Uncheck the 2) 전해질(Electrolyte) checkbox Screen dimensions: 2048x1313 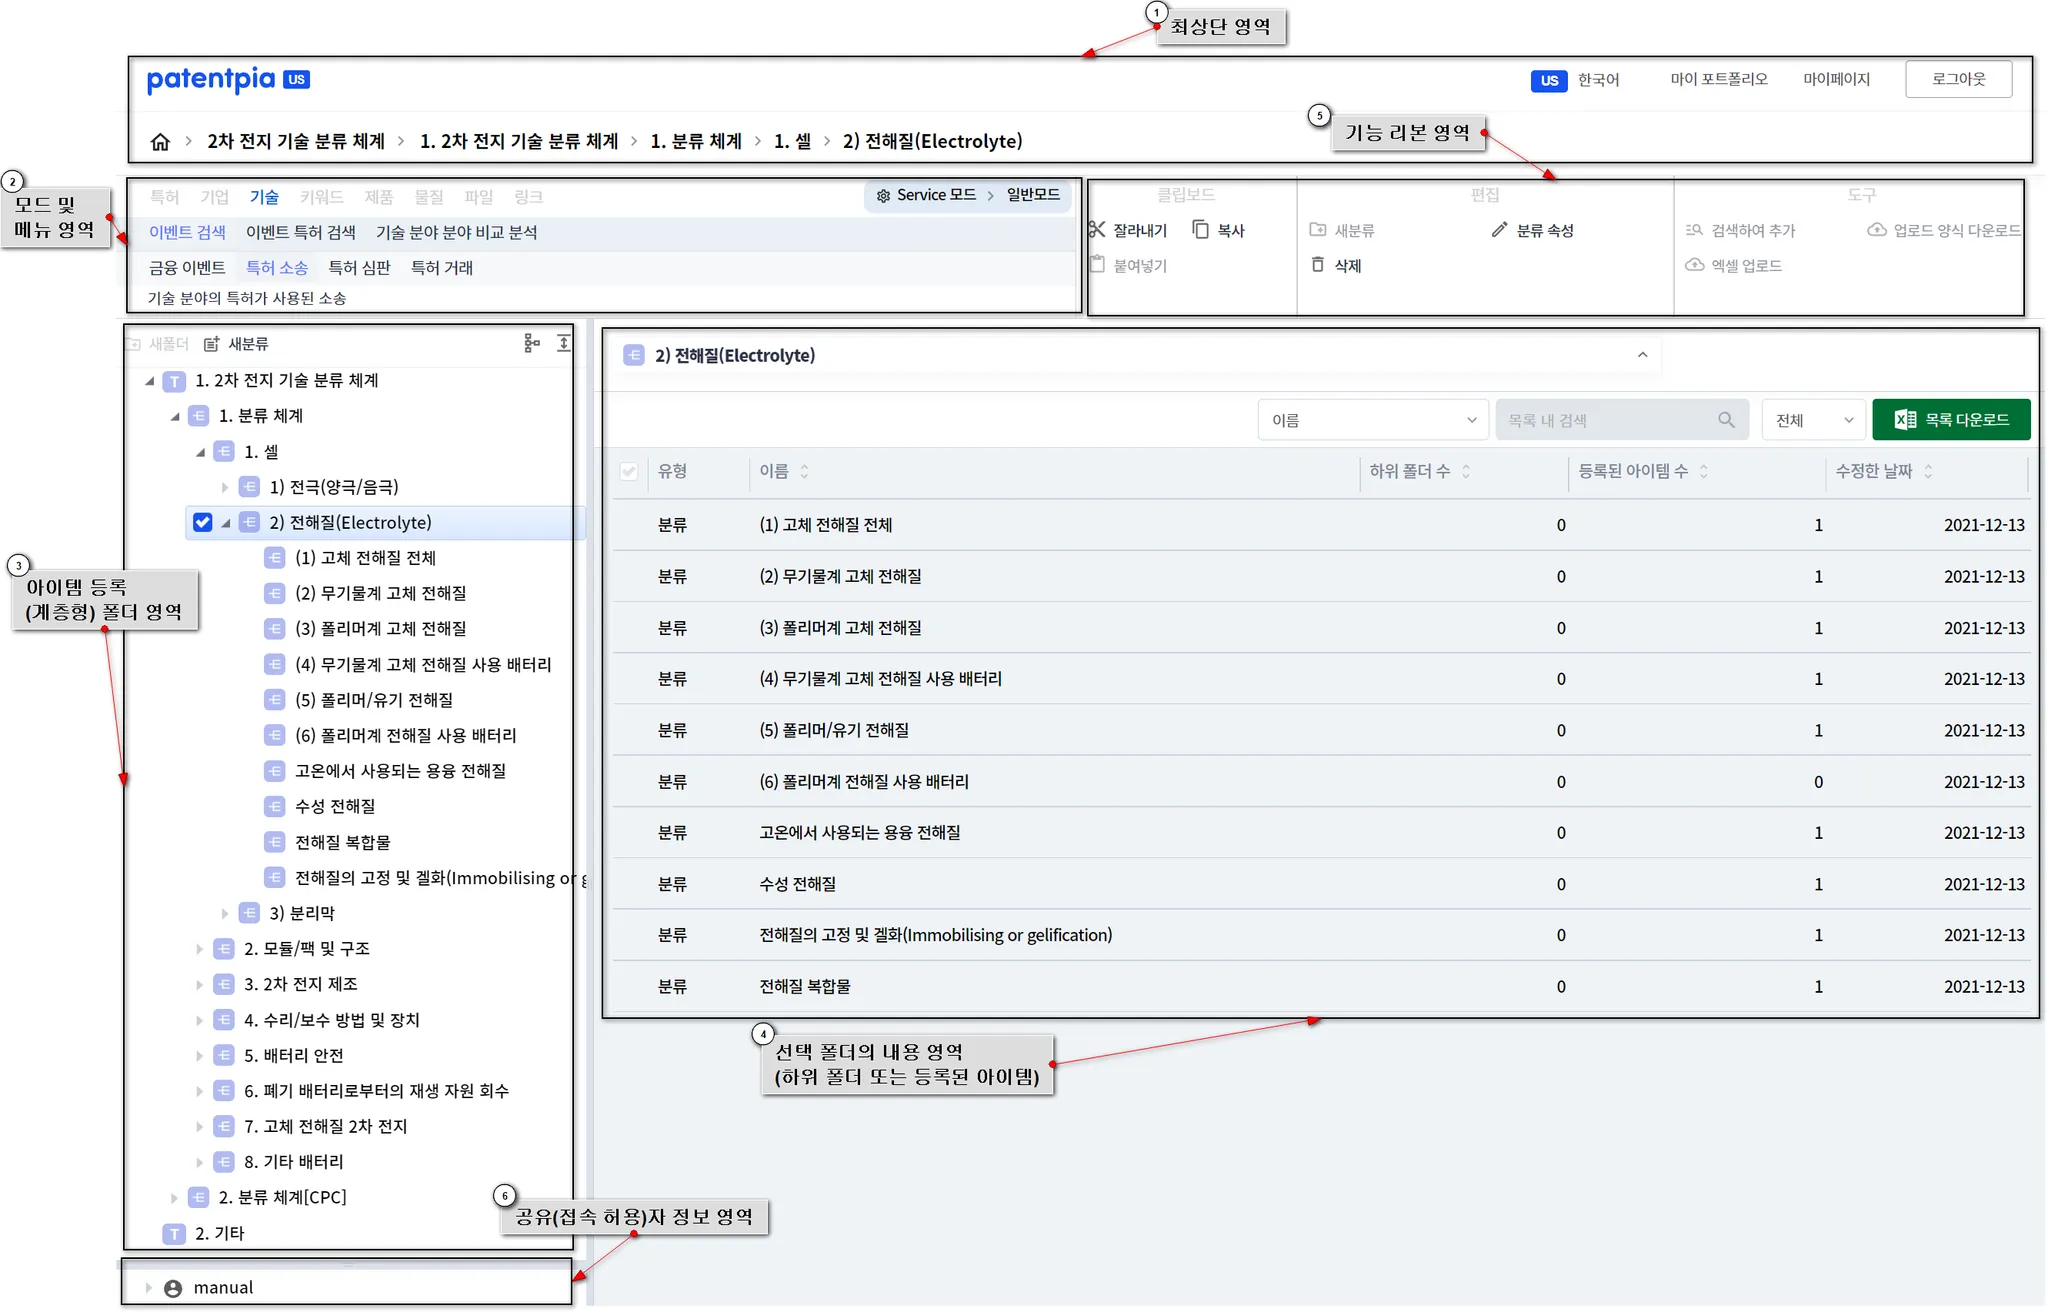(202, 522)
